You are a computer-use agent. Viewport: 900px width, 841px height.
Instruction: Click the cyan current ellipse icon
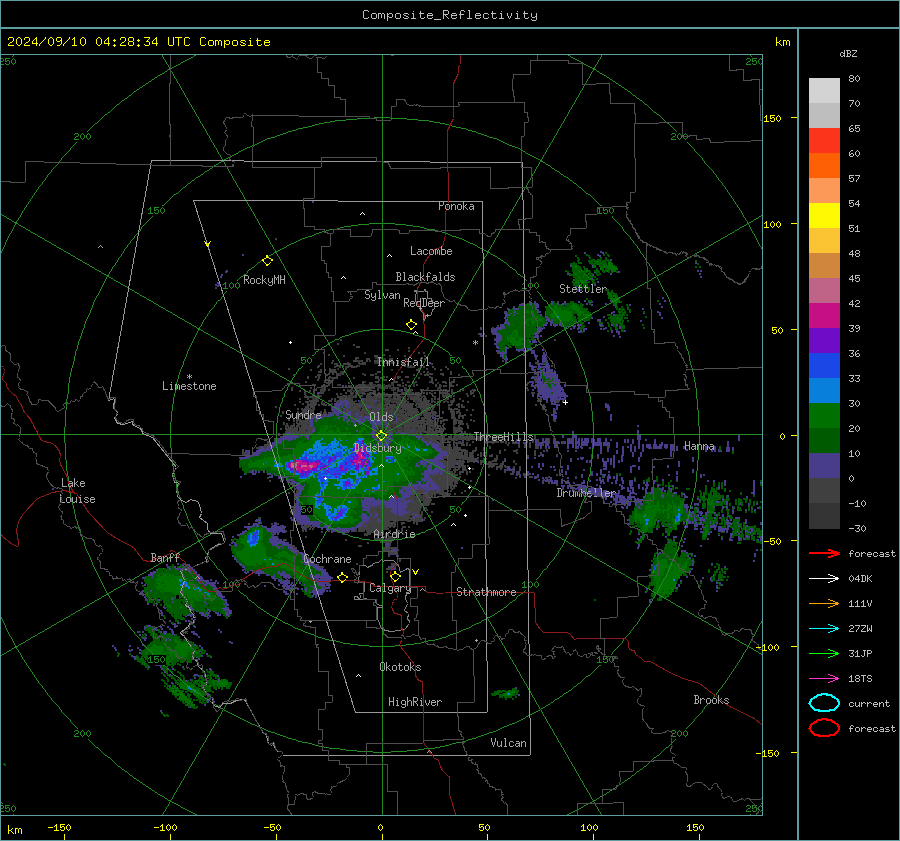coord(824,703)
